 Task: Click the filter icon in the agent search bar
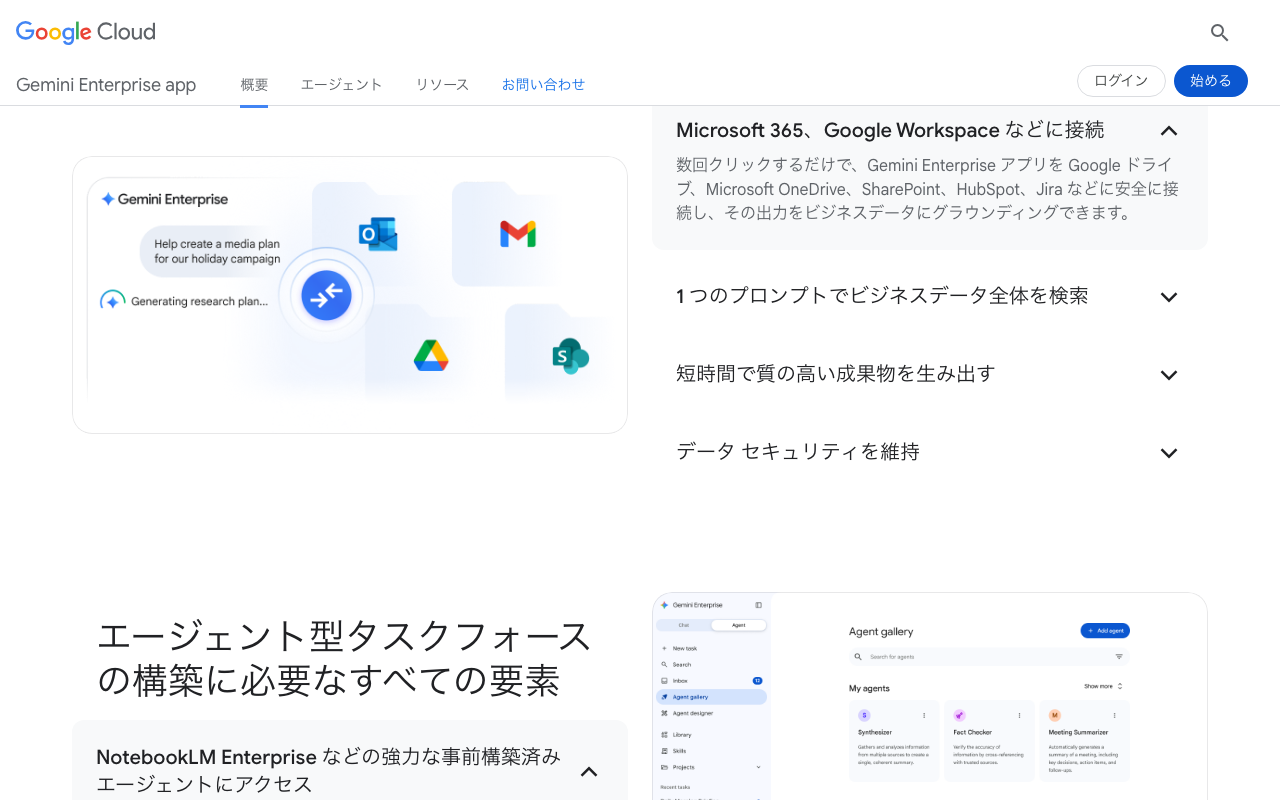(x=1119, y=657)
